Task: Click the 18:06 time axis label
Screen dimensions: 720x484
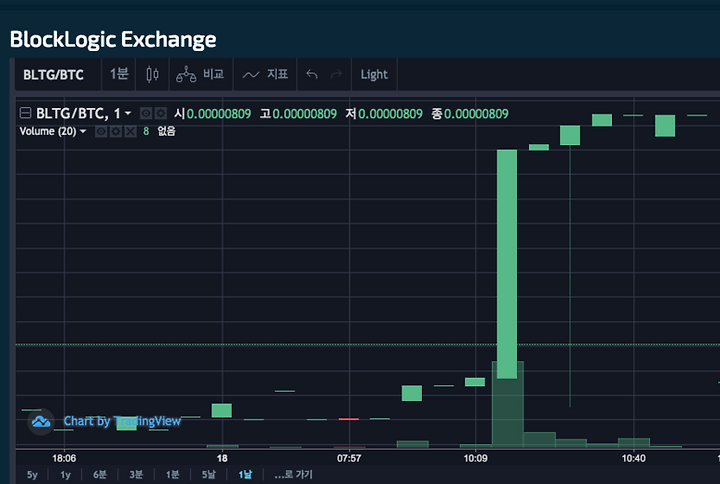Action: coord(64,458)
